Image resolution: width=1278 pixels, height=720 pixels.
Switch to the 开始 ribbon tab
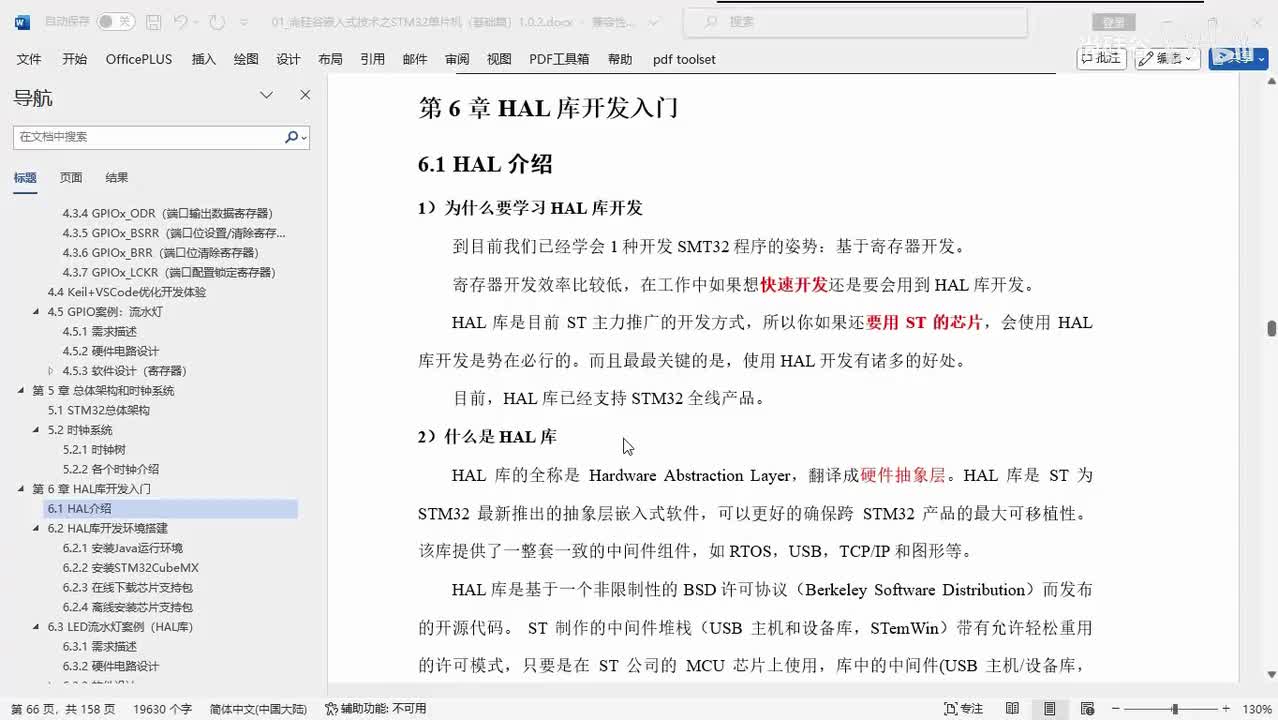coord(74,59)
